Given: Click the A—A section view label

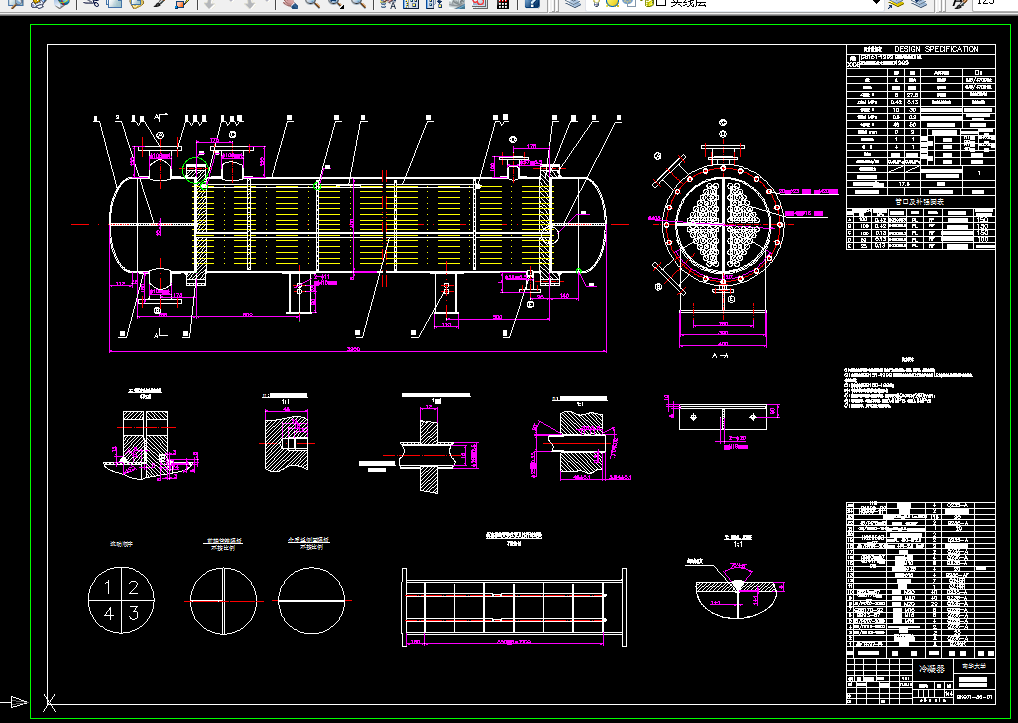Looking at the screenshot, I should click(720, 356).
